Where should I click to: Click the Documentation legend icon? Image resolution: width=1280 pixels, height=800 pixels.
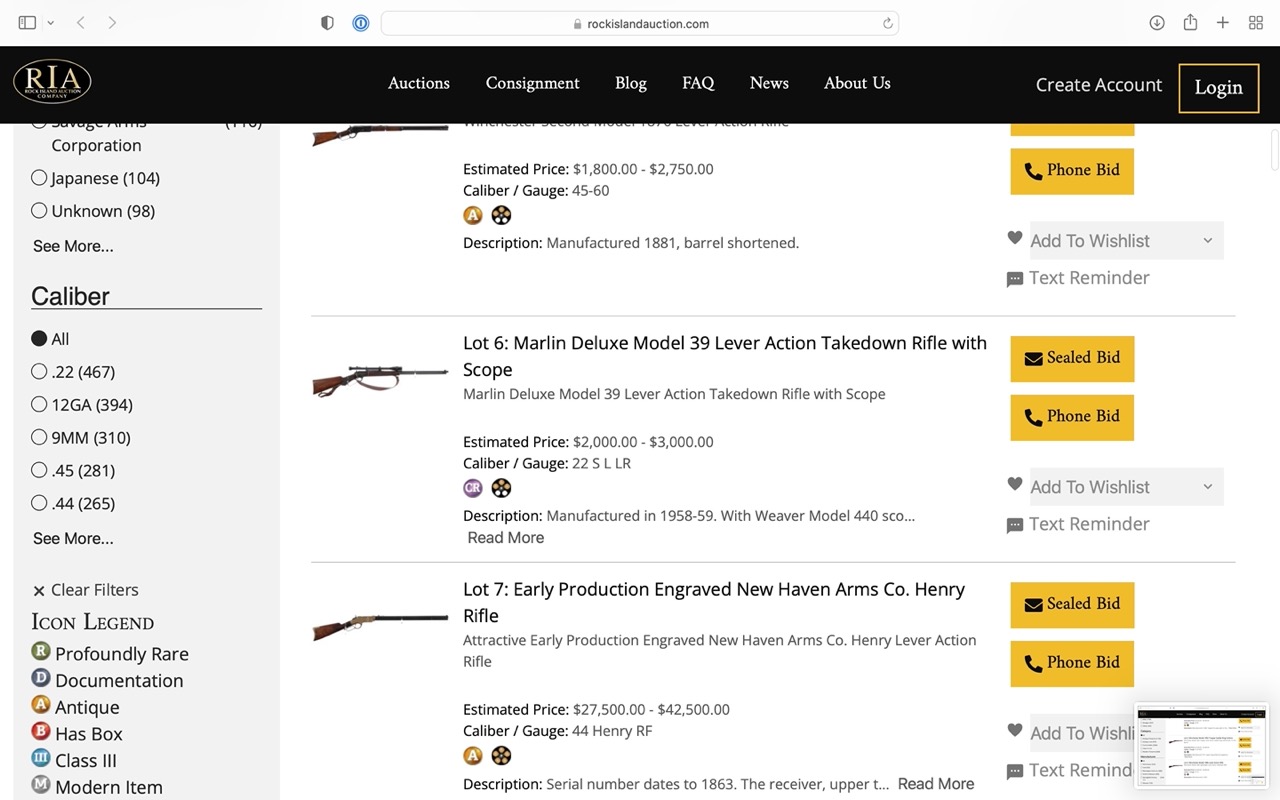(x=41, y=678)
